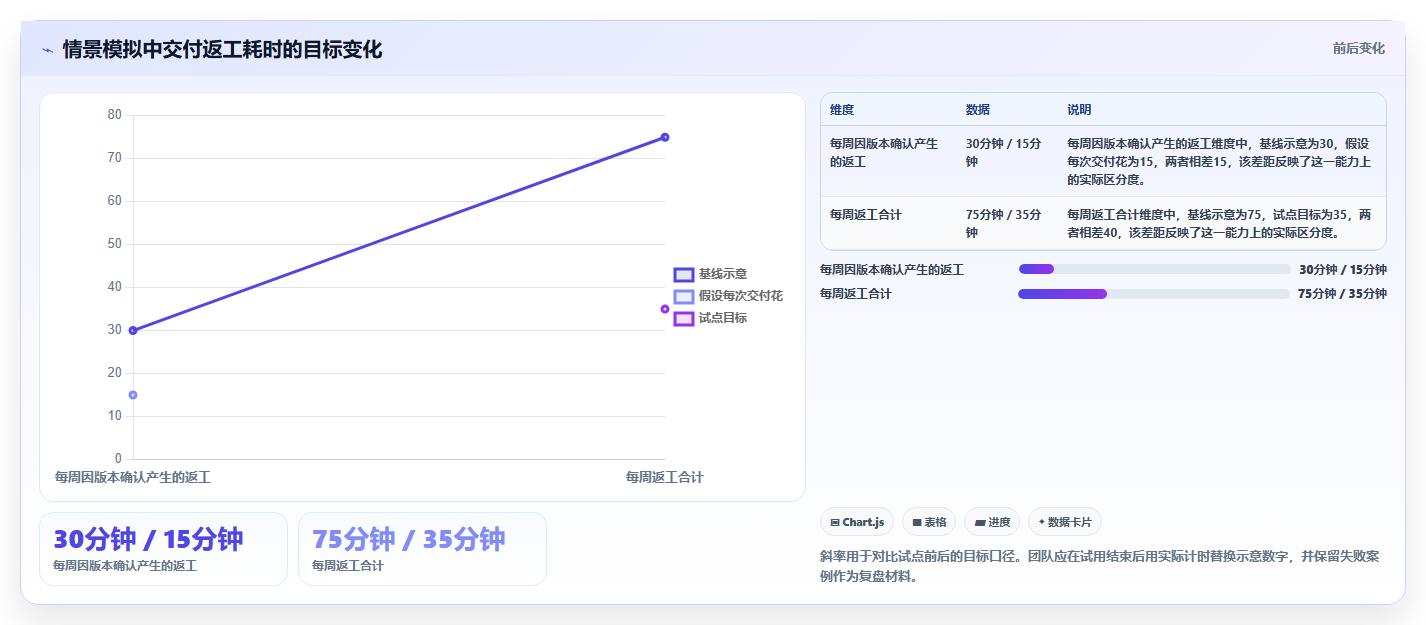The width and height of the screenshot is (1426, 625).
Task: Click the footer note starting with 斜率用于对比
Action: click(x=1100, y=566)
